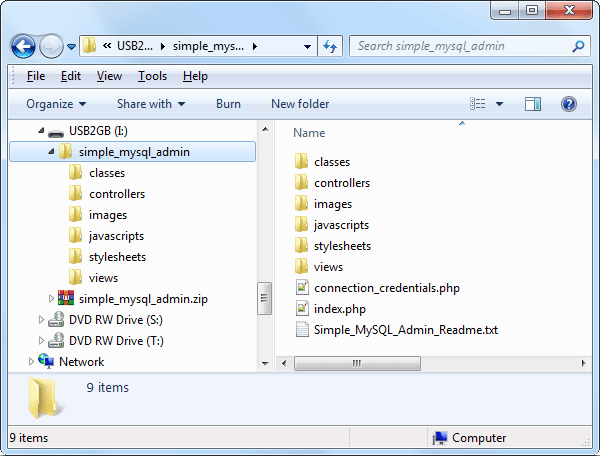Open the File menu
Screen dimensions: 600x456
tap(36, 76)
